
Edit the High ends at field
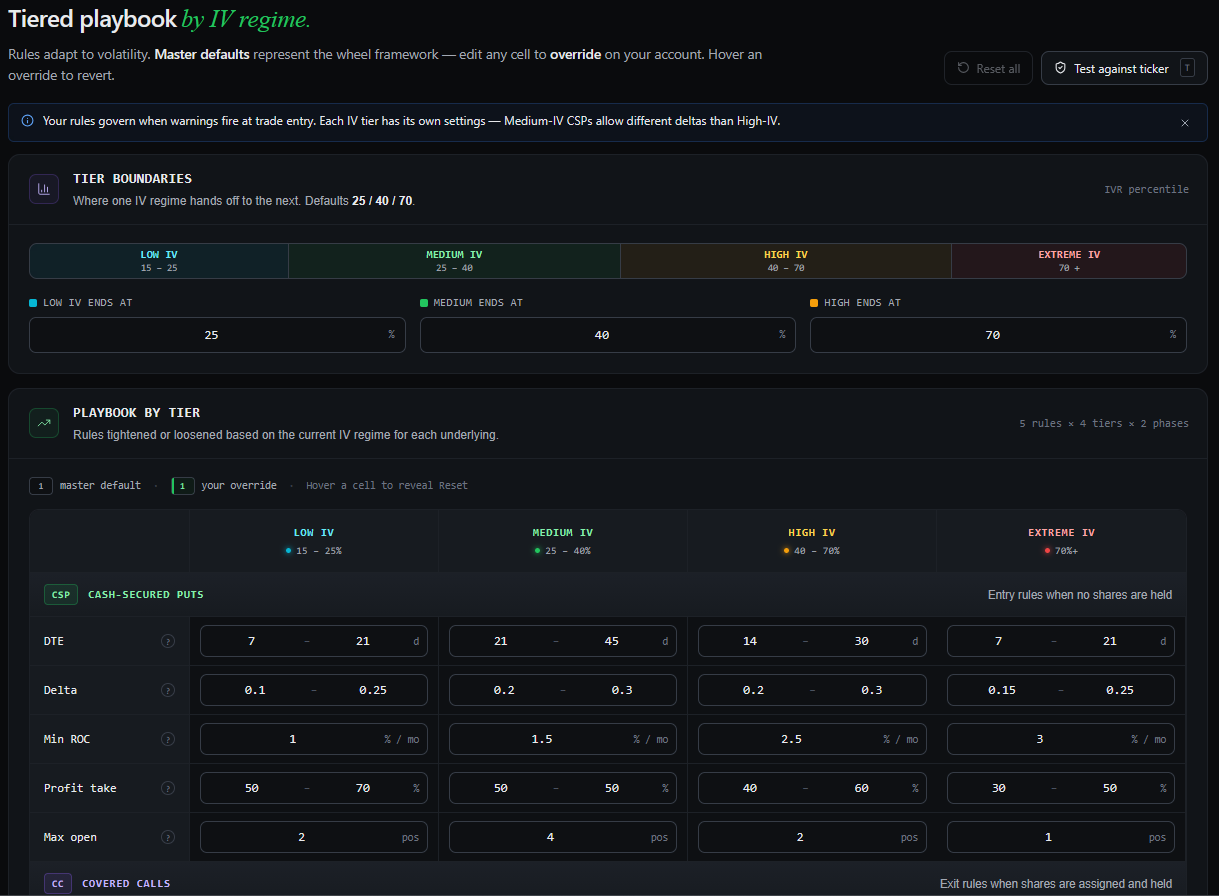998,335
